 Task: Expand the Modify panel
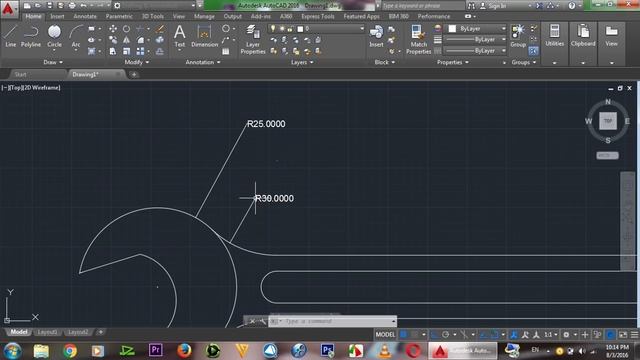[137, 62]
